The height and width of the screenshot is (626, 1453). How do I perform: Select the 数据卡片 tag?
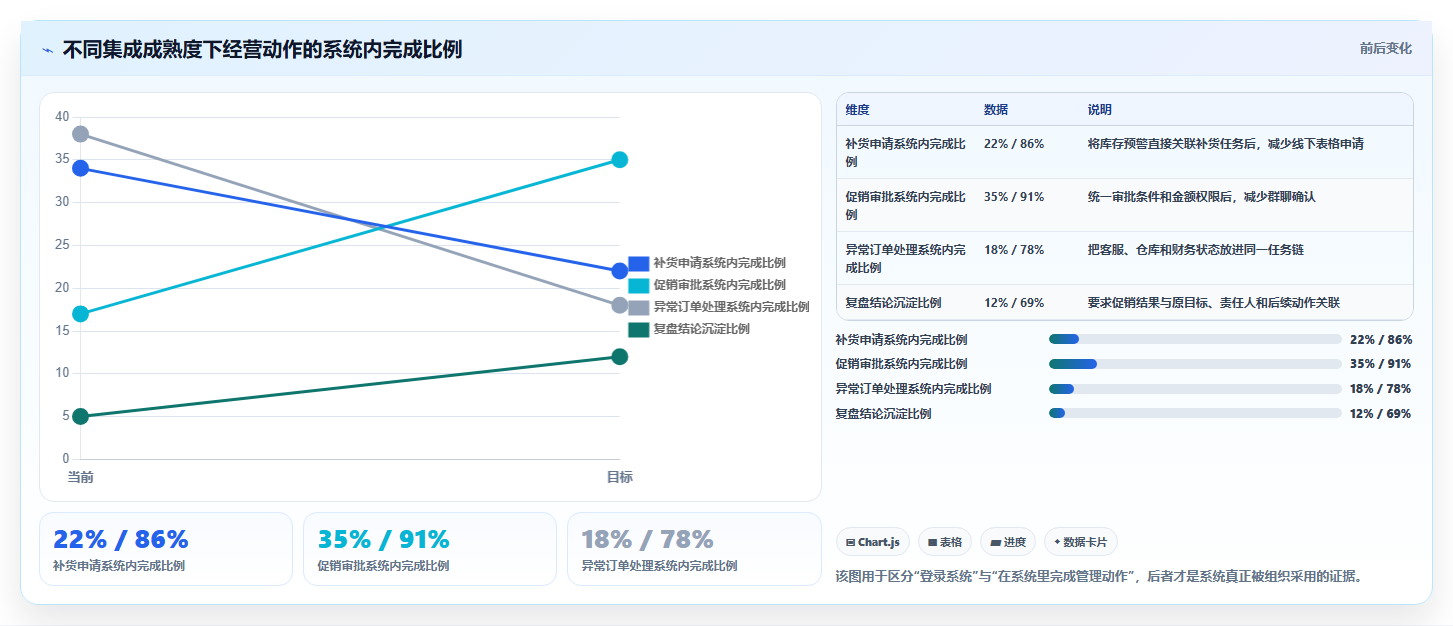1081,542
